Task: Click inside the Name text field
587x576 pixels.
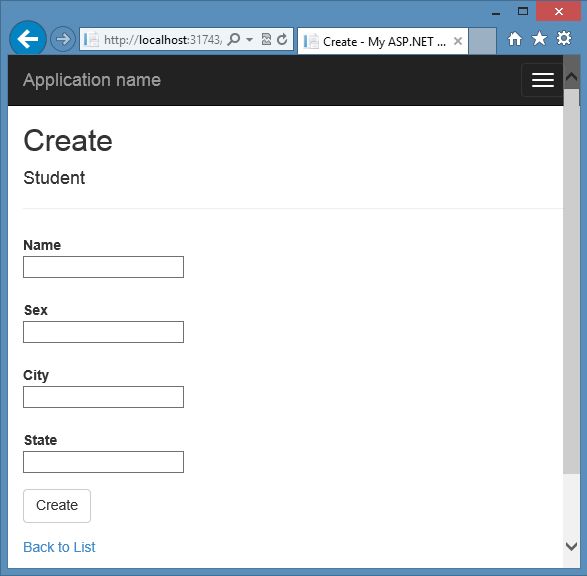Action: 103,267
